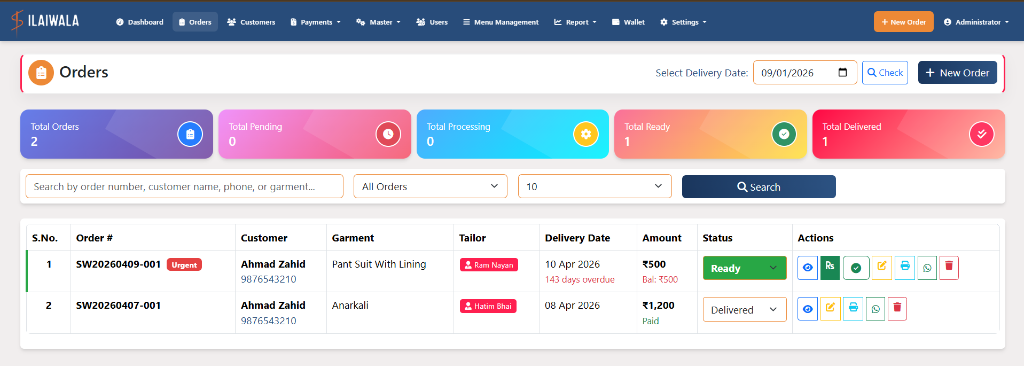Send WhatsApp message for order SW20260409-001
The height and width of the screenshot is (366, 1024).
click(927, 268)
